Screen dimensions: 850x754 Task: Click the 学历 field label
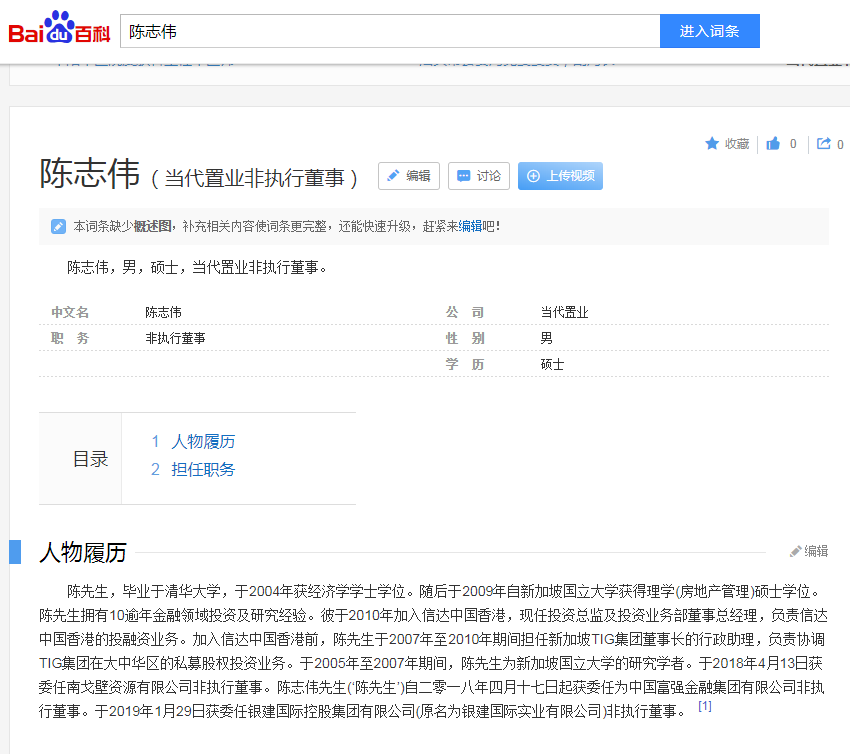(x=465, y=364)
